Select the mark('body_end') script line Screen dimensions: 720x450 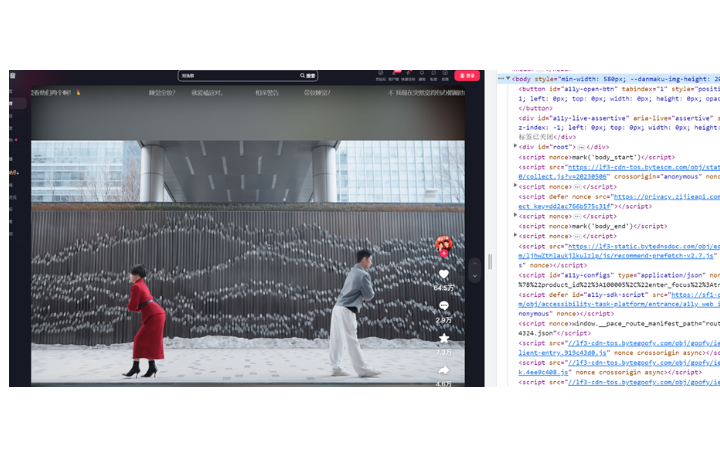click(x=593, y=226)
